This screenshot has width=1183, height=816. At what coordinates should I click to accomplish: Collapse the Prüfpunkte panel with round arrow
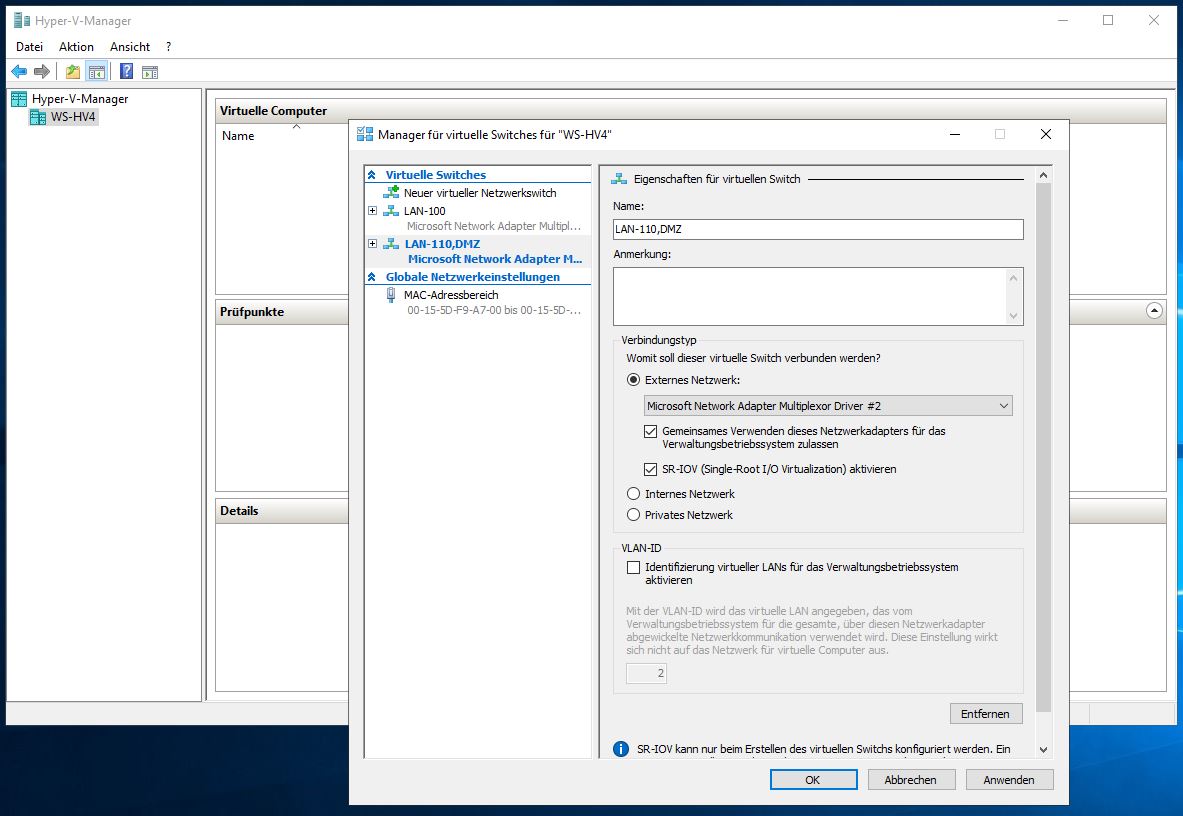1154,311
